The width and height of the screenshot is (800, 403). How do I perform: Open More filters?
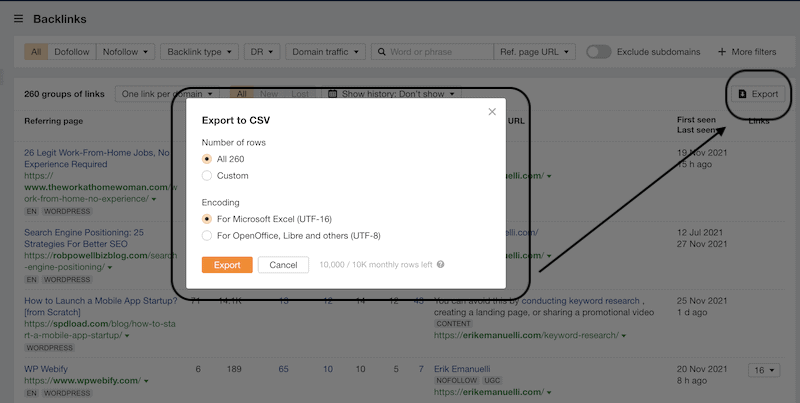(747, 52)
